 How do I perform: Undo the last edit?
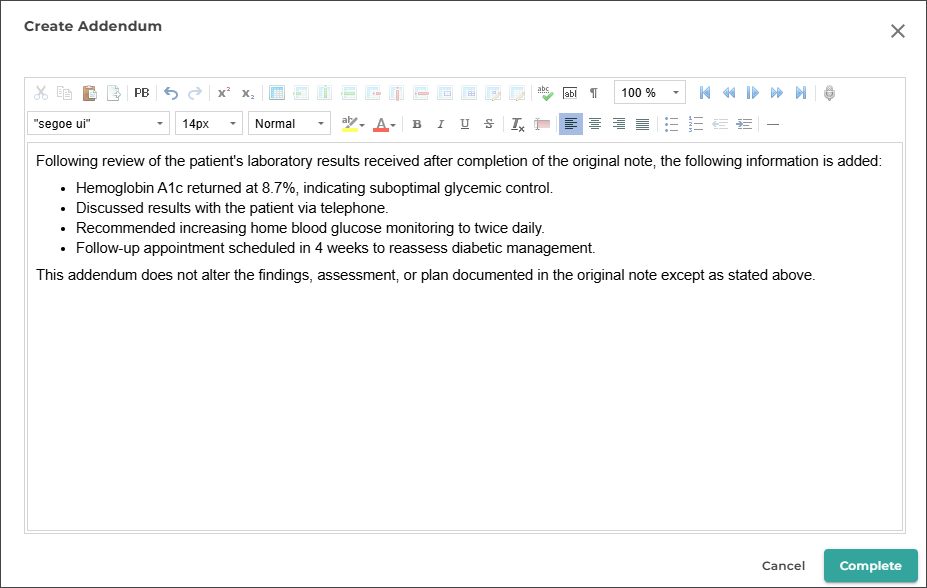[171, 93]
